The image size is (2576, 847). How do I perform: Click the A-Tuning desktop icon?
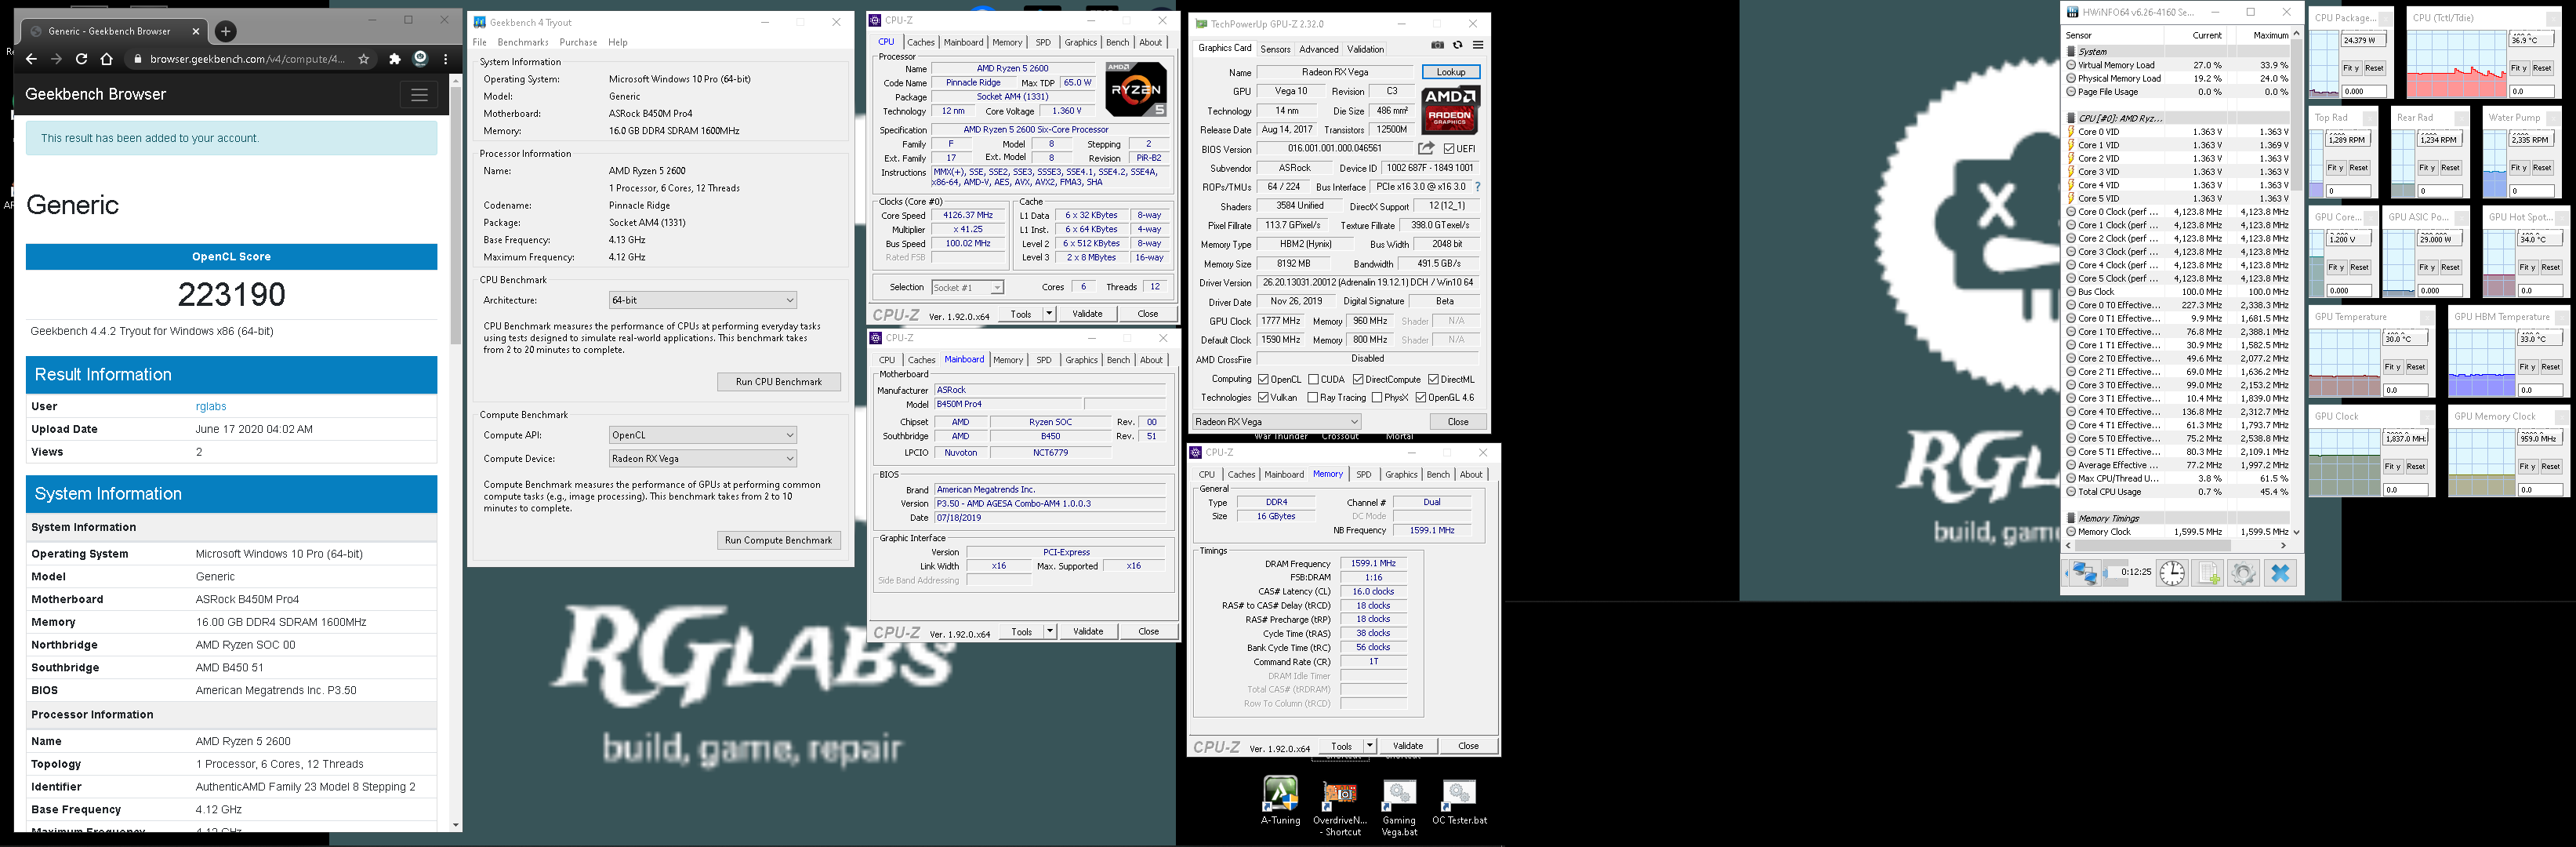pyautogui.click(x=1280, y=801)
